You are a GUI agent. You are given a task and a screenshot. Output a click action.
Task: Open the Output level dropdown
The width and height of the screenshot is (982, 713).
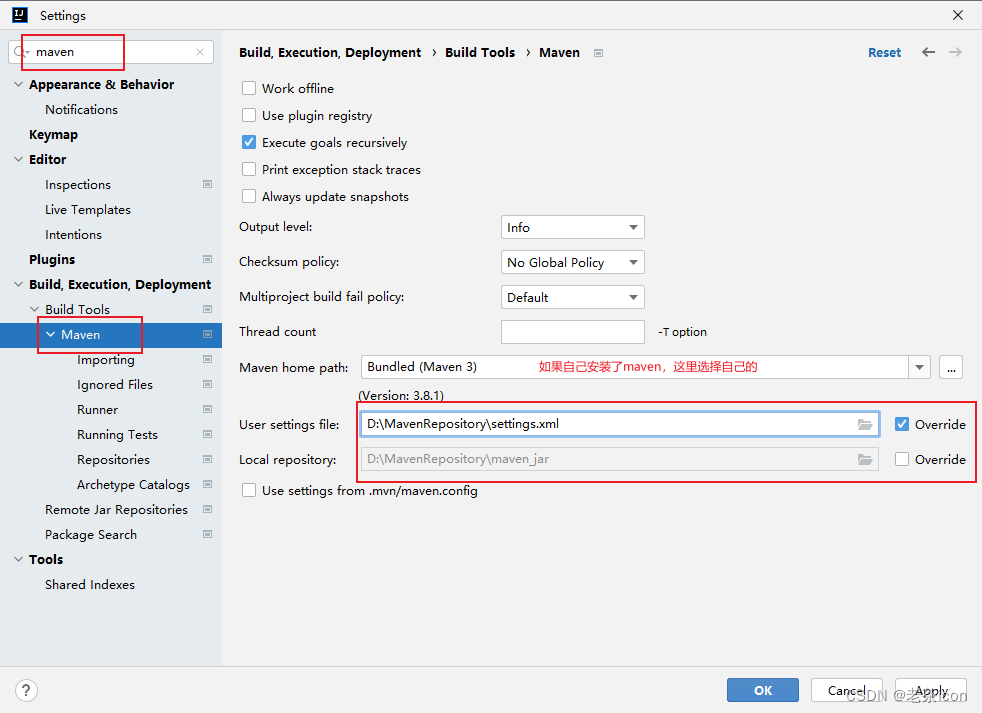572,227
